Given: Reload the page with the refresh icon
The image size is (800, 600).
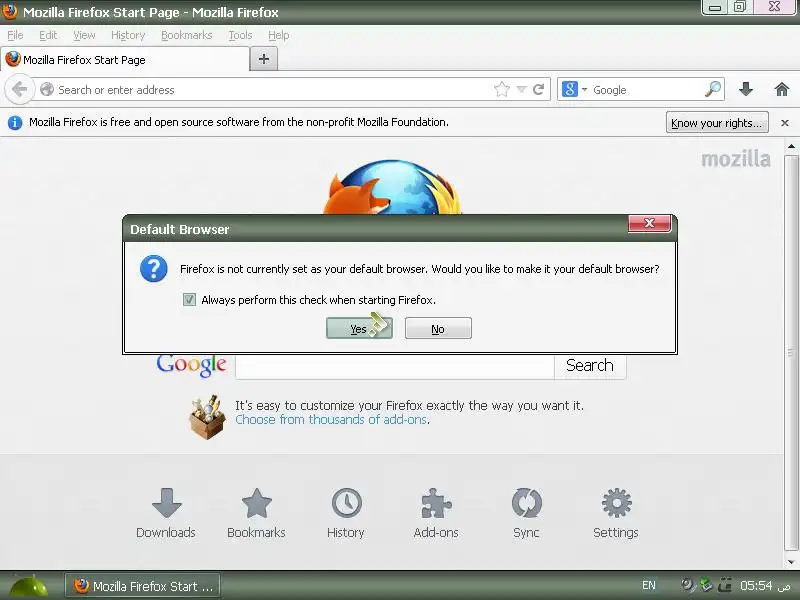Looking at the screenshot, I should click(539, 90).
